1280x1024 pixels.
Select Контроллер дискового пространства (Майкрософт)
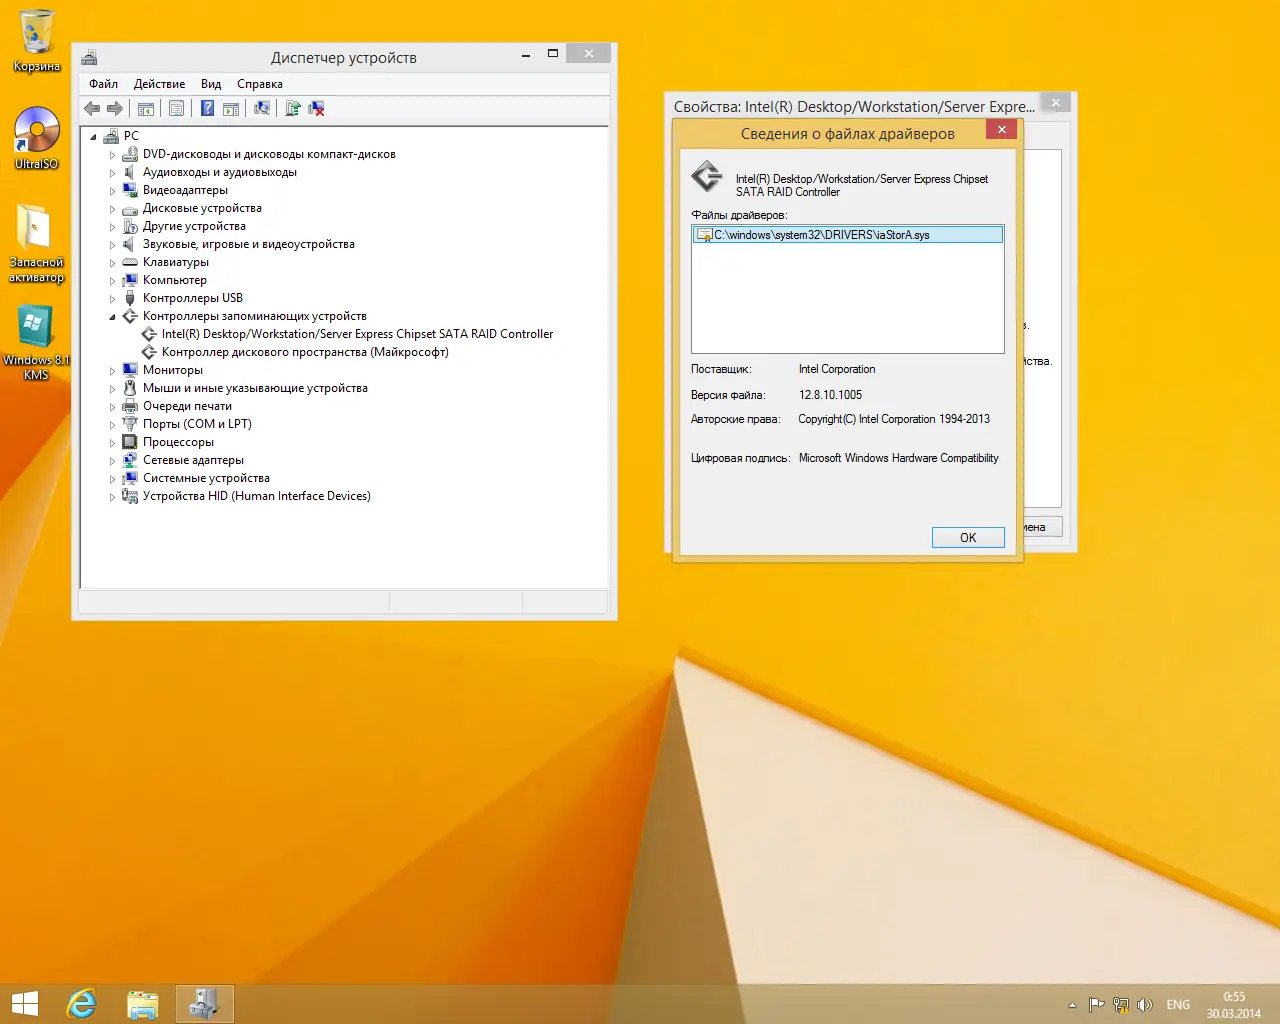click(305, 352)
